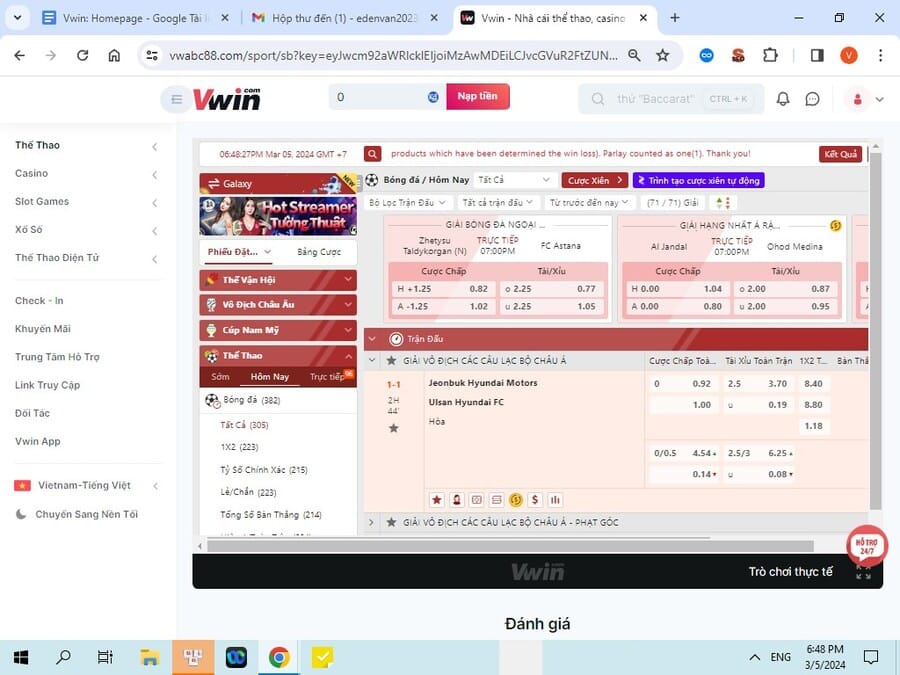
Task: Open the Slot Games sidebar menu
Action: pos(86,201)
